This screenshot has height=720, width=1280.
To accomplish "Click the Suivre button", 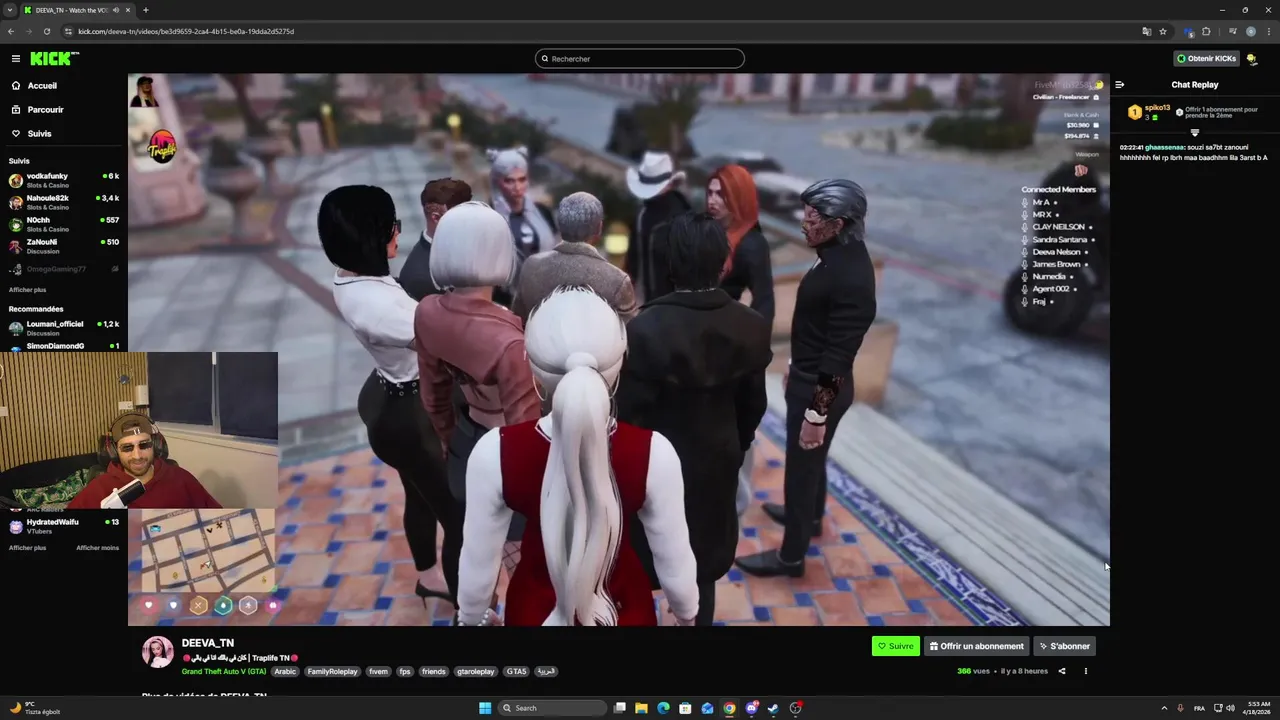I will tap(895, 646).
